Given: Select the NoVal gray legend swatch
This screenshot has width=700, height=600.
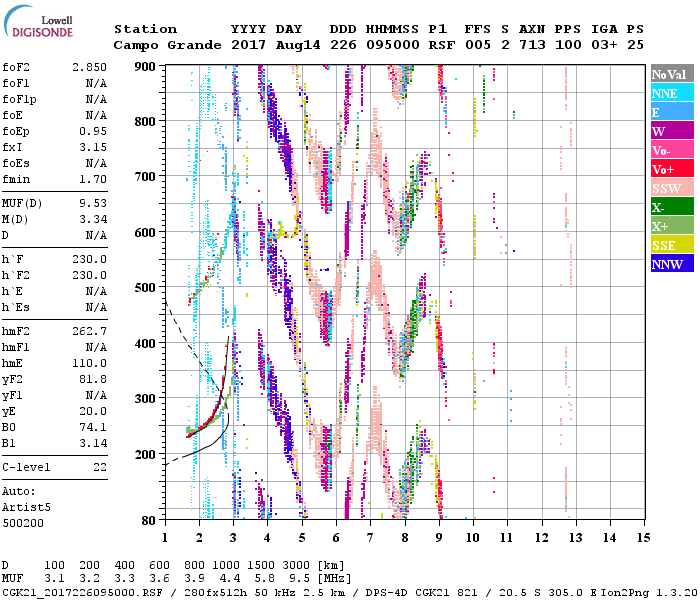Looking at the screenshot, I should pos(671,74).
